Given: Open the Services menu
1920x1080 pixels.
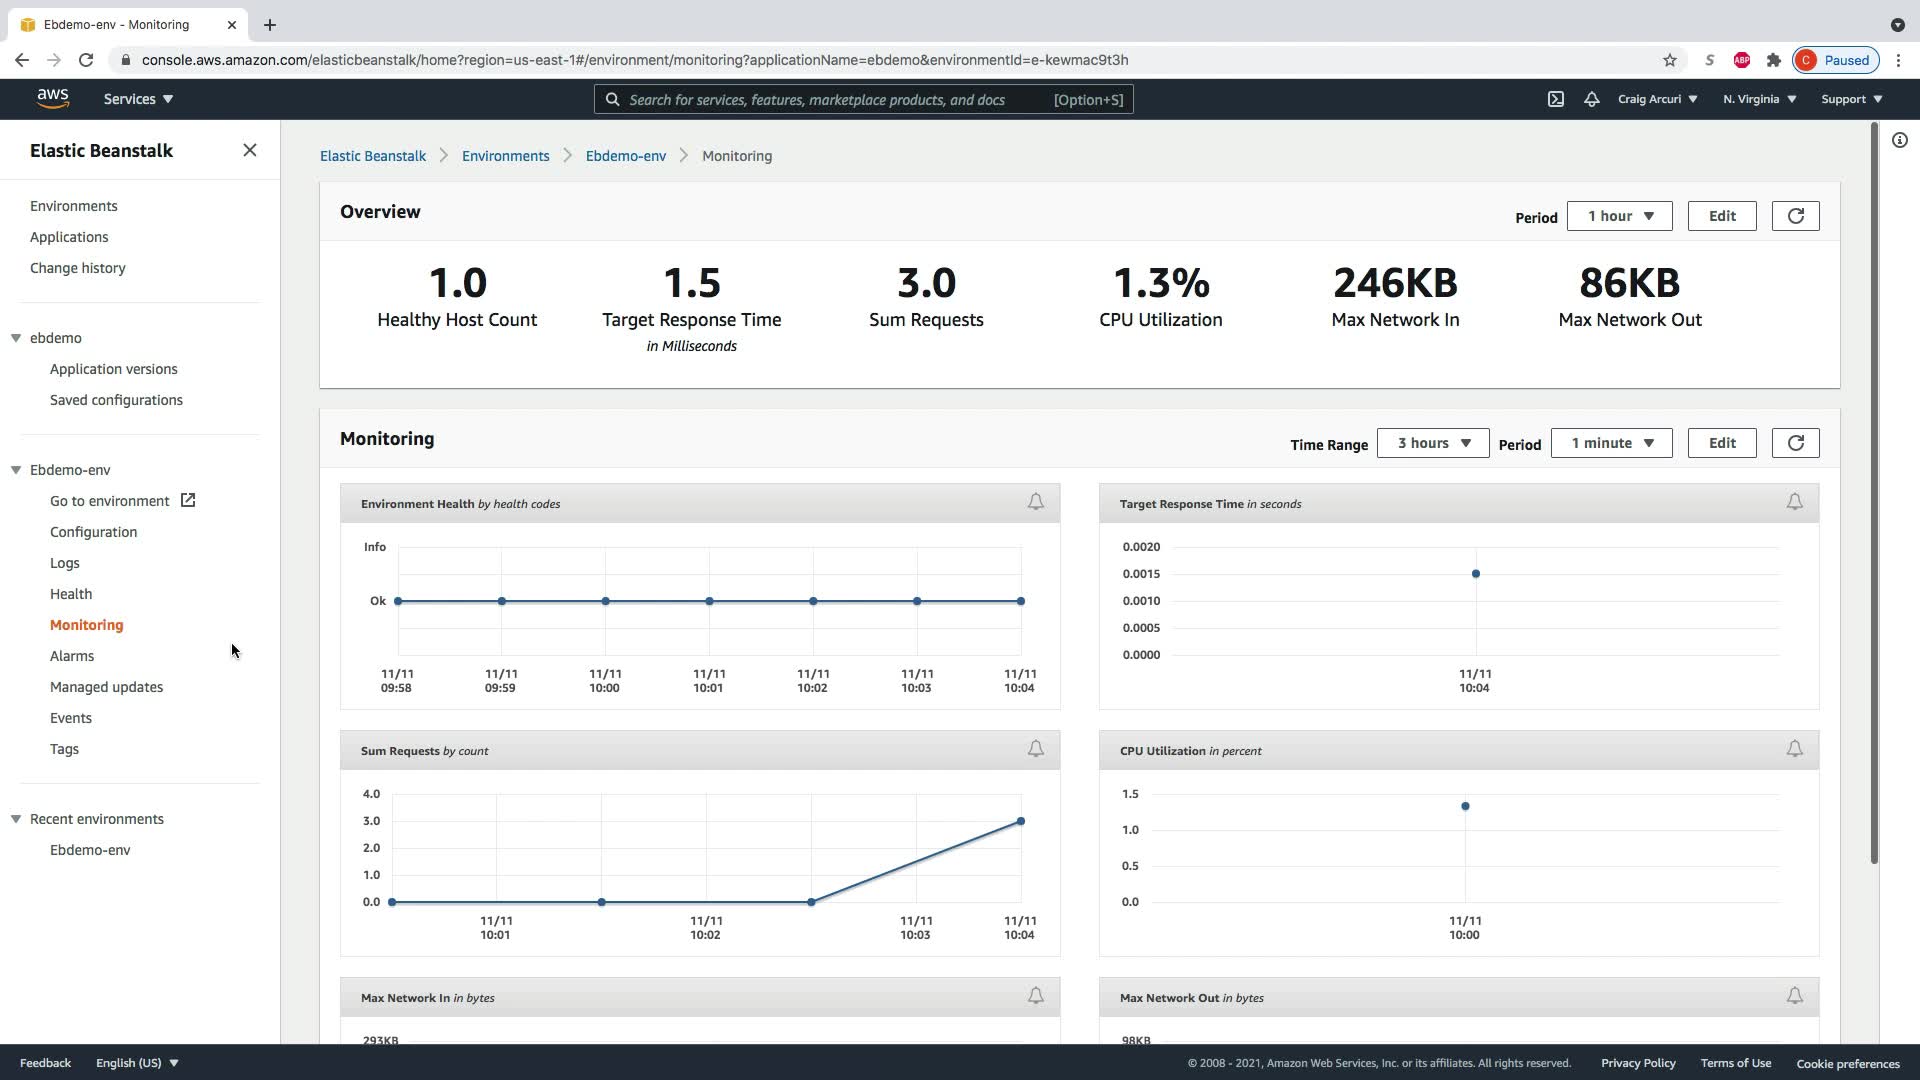Looking at the screenshot, I should click(x=138, y=99).
